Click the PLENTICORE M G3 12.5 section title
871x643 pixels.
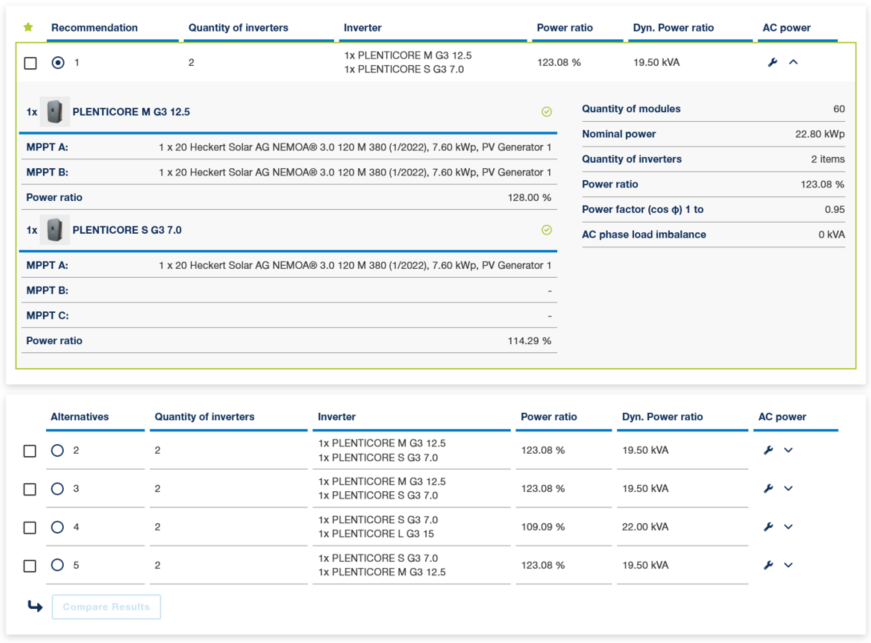coord(131,112)
